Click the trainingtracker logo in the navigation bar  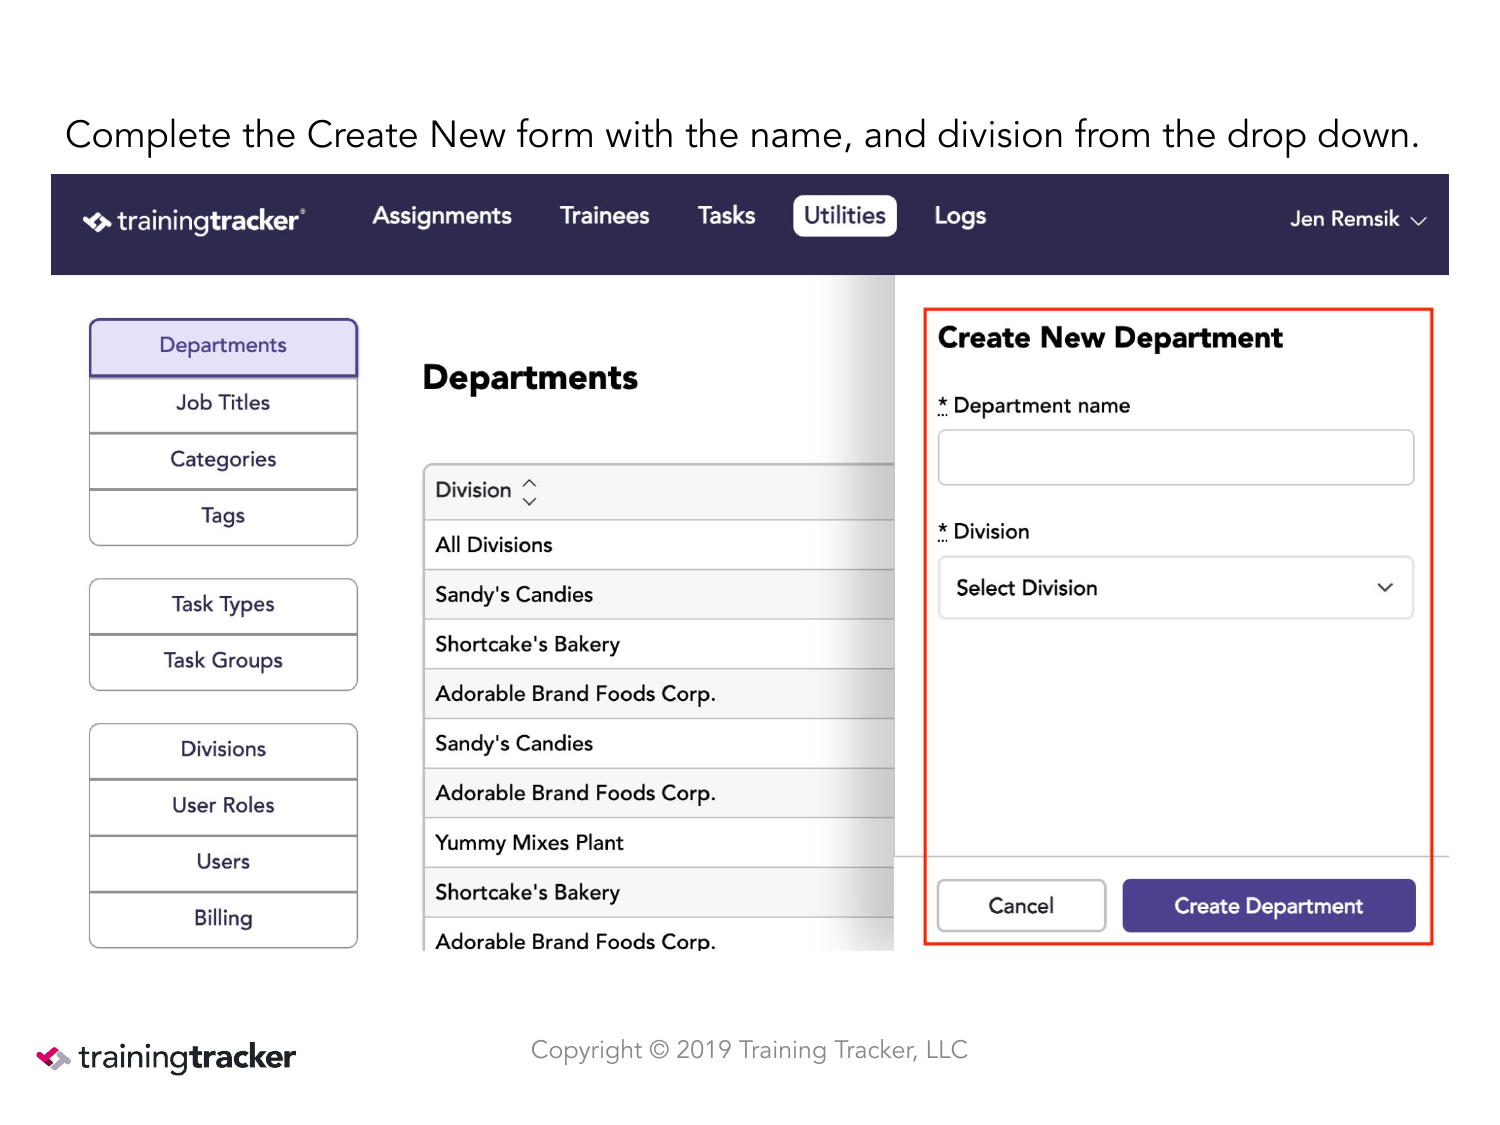(x=194, y=221)
